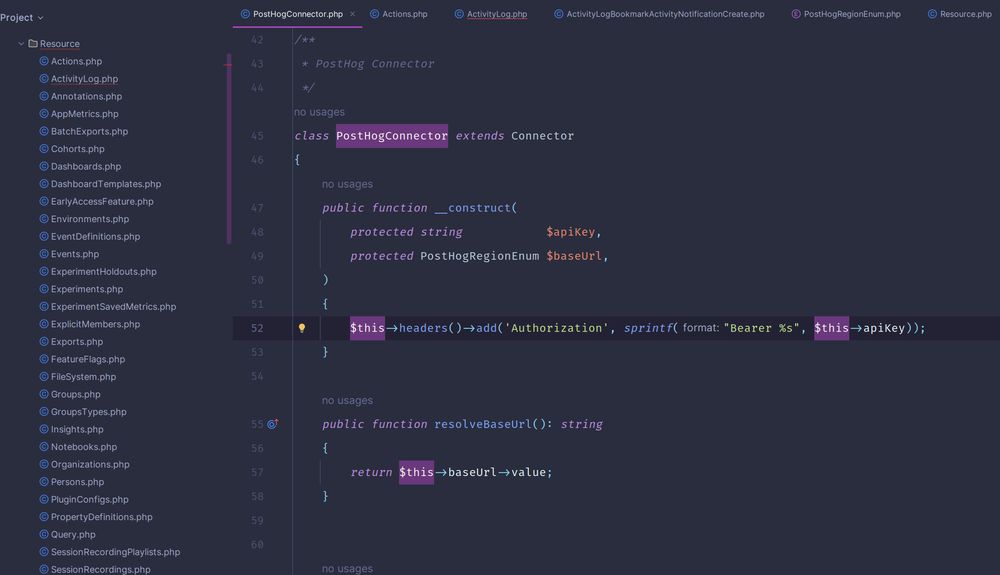Switch to the PostHogConnector.php tab
The height and width of the screenshot is (575, 1000).
tap(297, 14)
